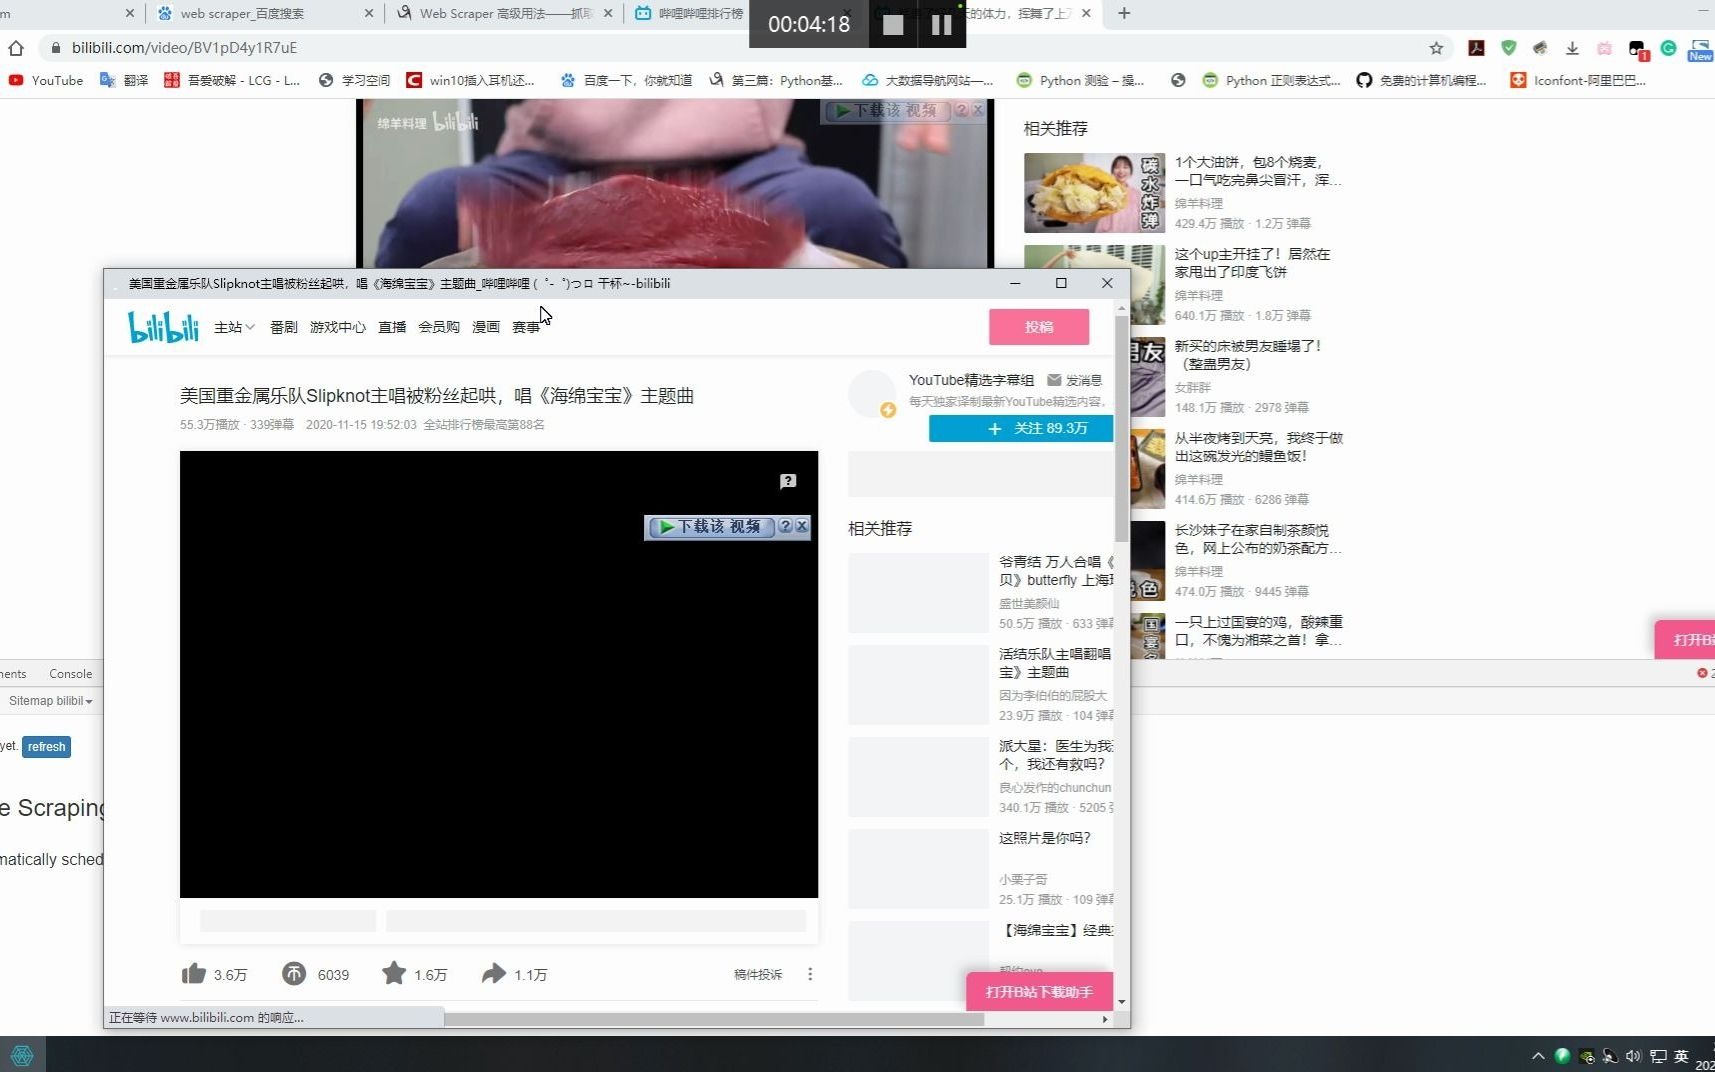Click the popup window vertical scrollbar

pos(1122,430)
